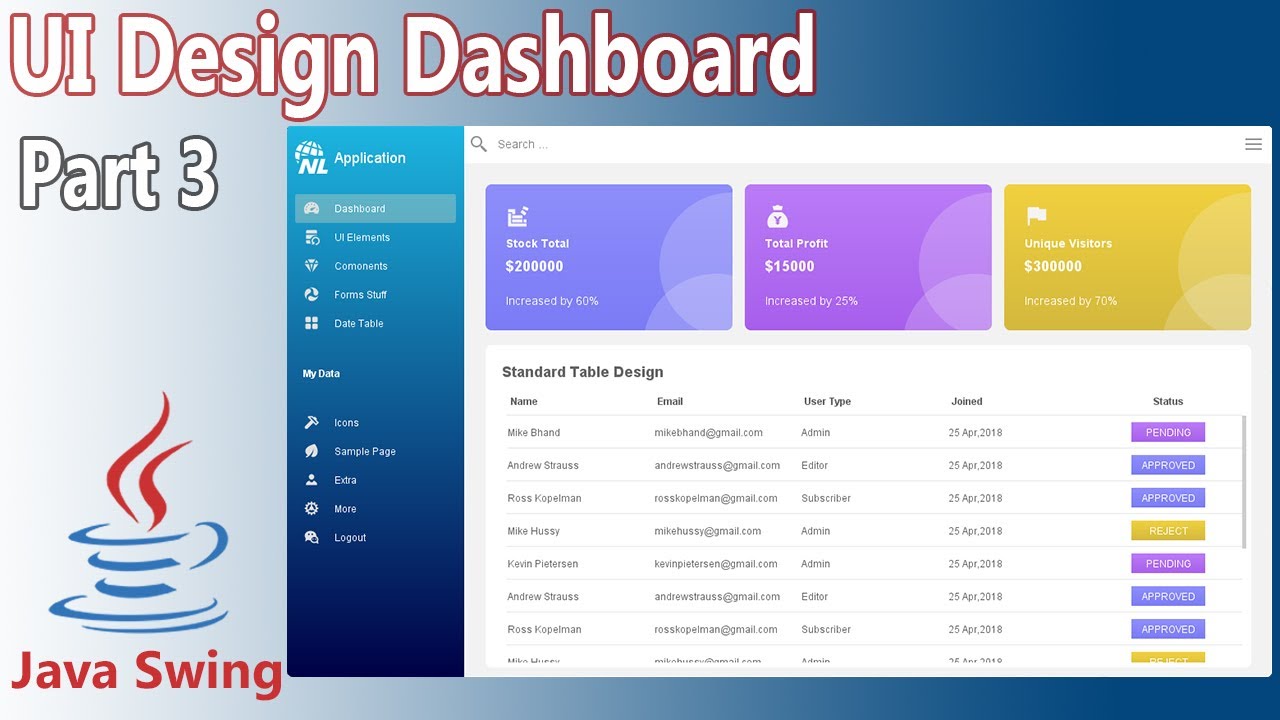The image size is (1280, 720).
Task: Select UI Elements in the sidebar
Action: tap(375, 237)
